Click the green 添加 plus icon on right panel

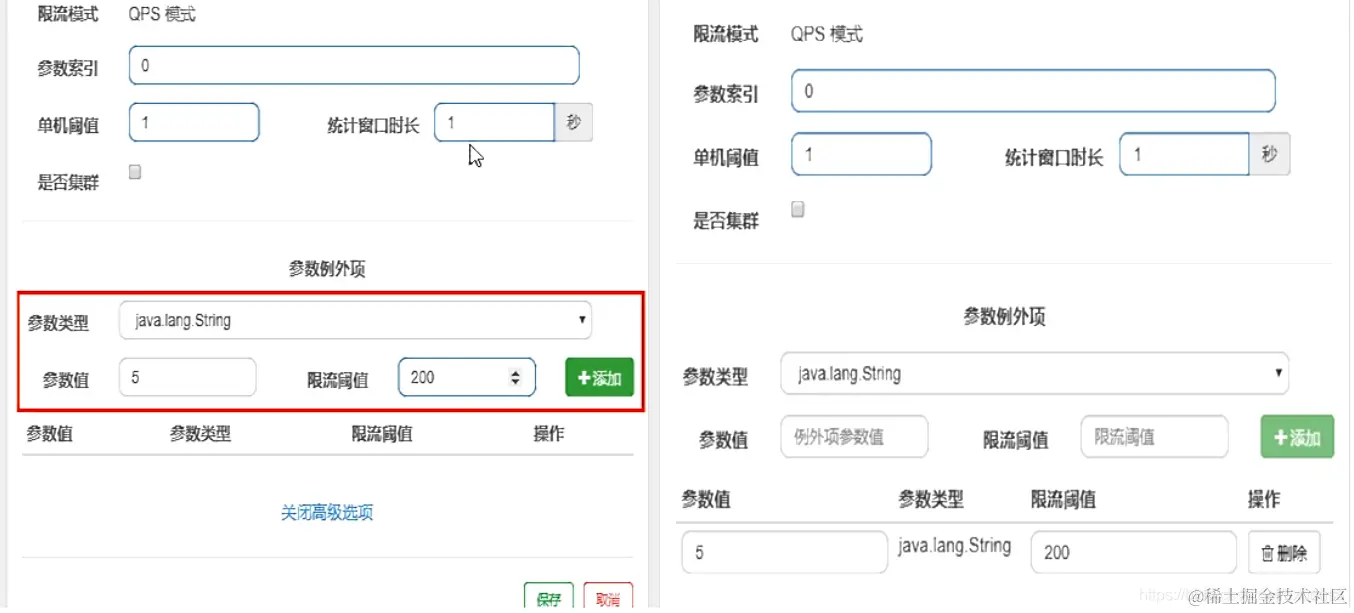tap(1282, 437)
